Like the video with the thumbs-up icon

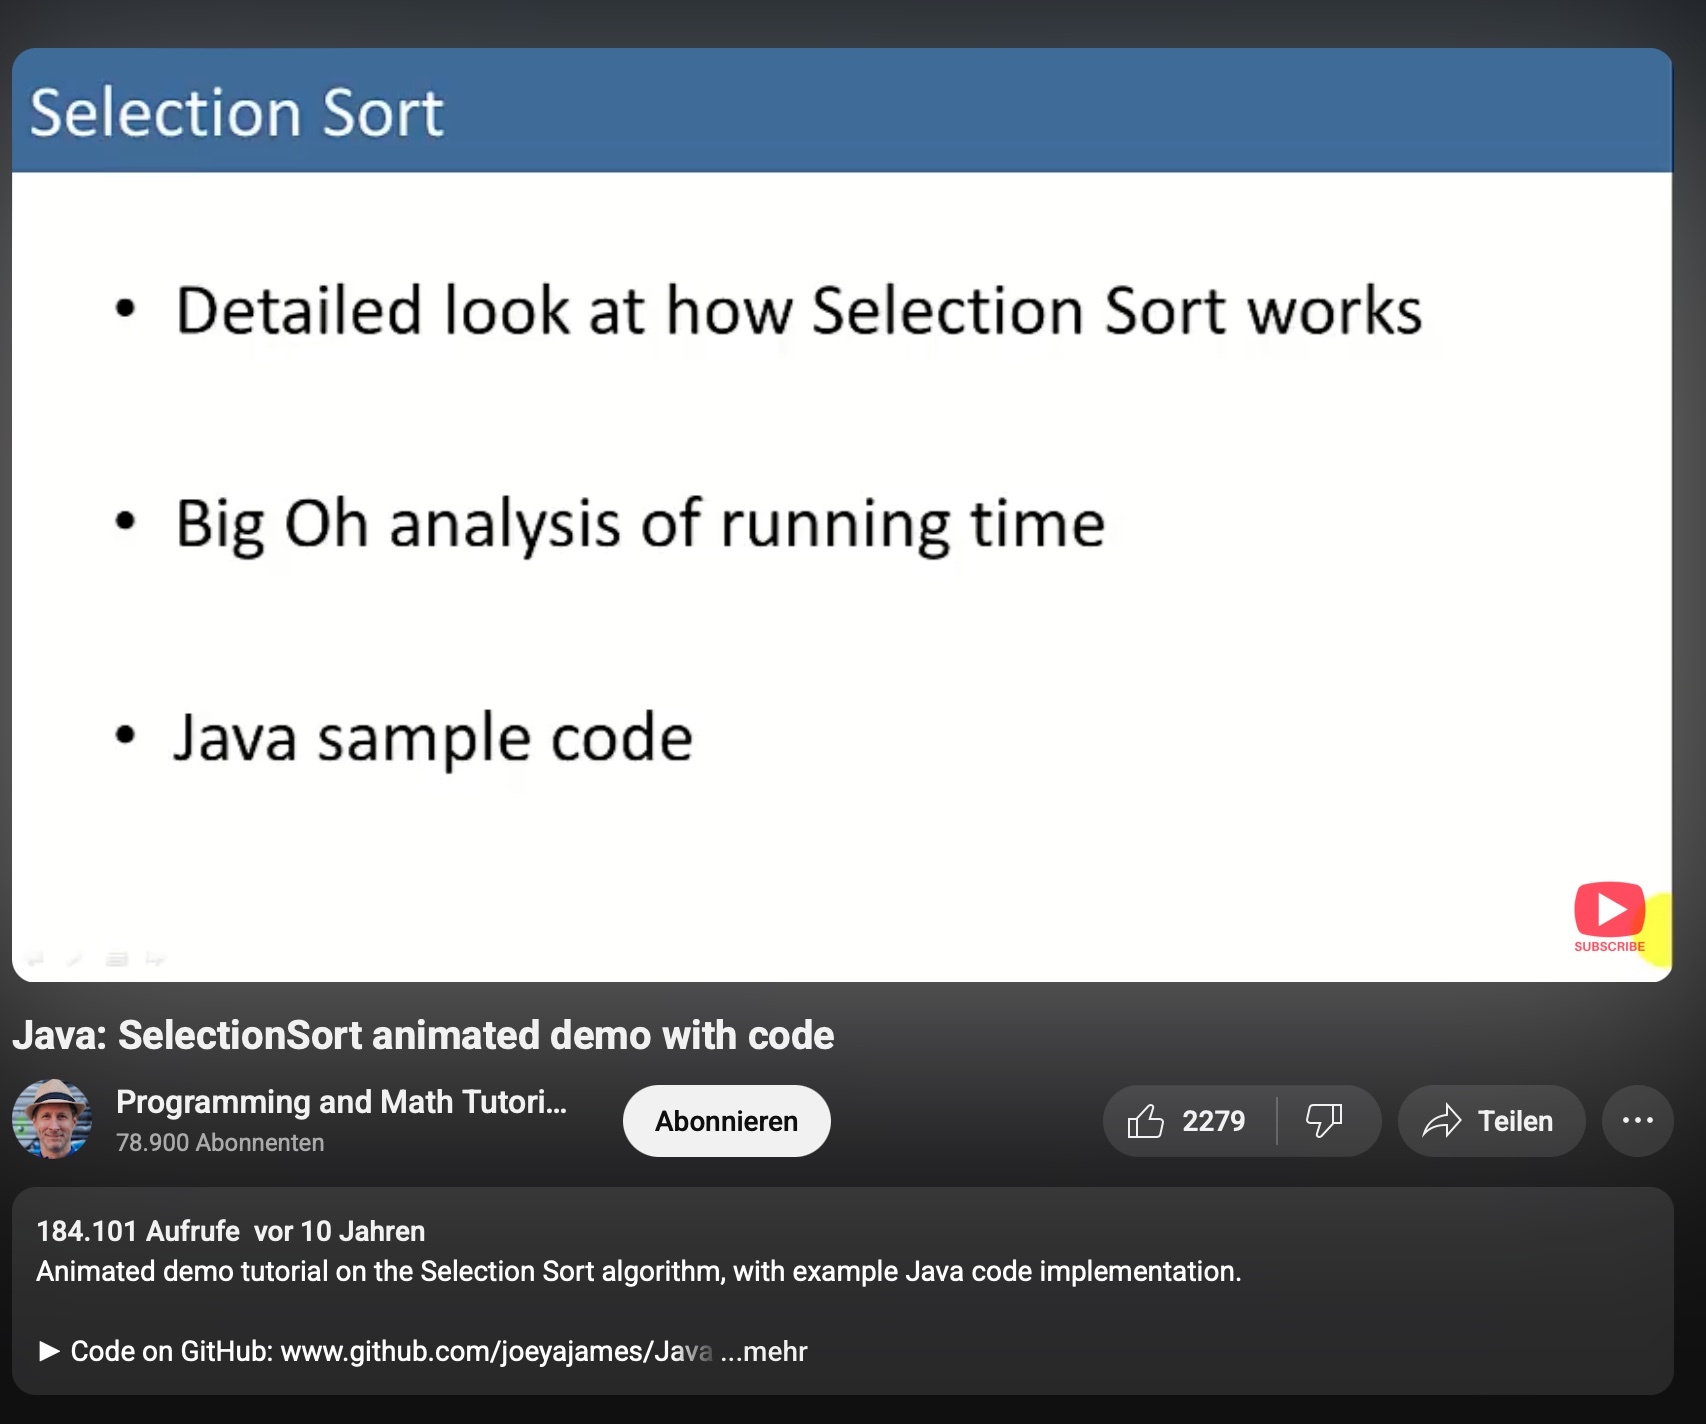tap(1146, 1121)
